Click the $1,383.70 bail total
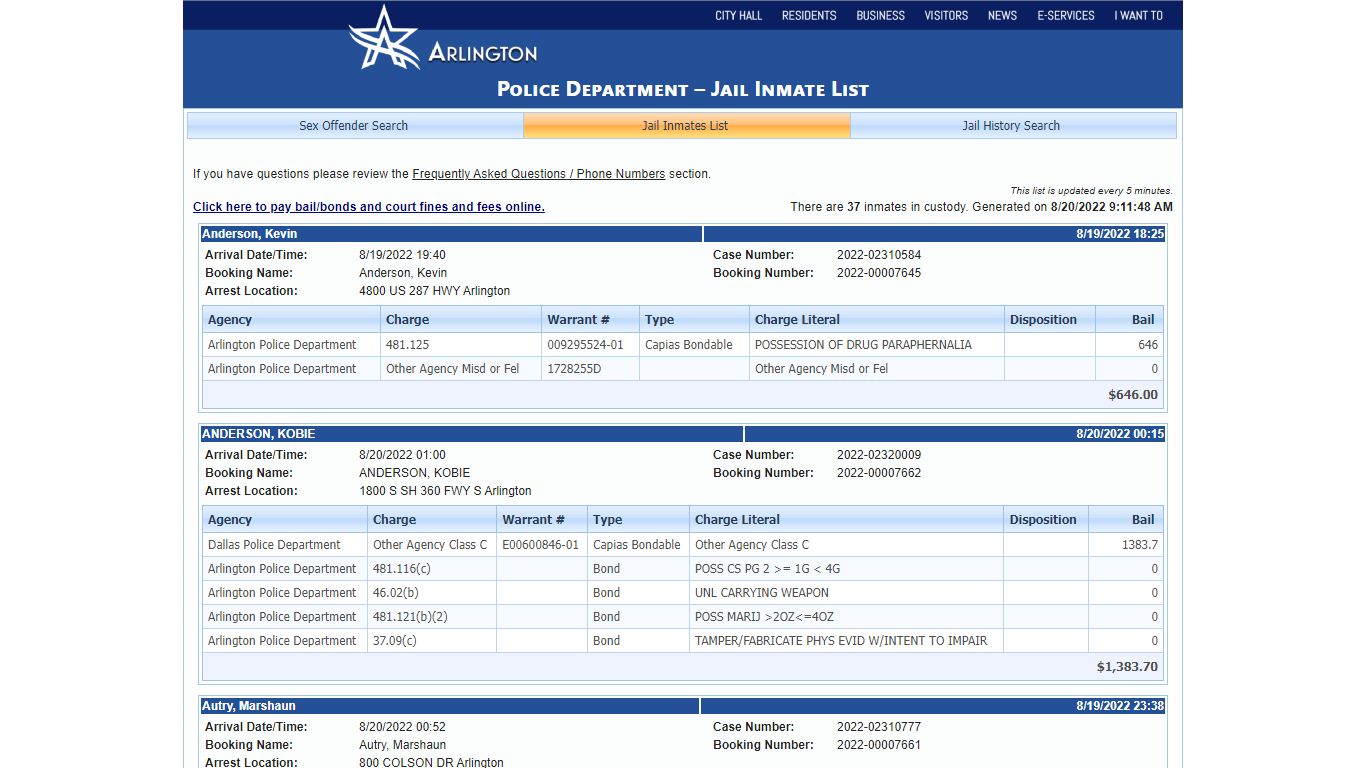Screen dimensions: 1366x768 [x=1127, y=667]
